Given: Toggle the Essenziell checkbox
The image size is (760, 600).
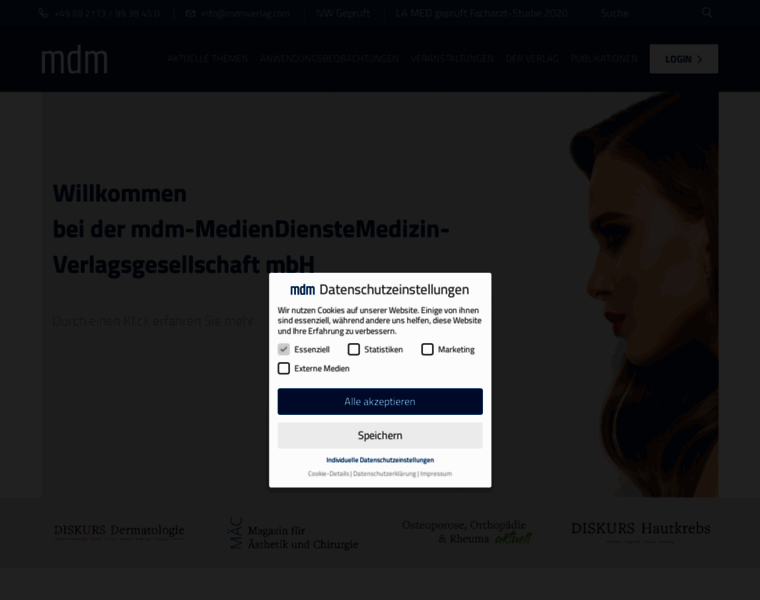Looking at the screenshot, I should (x=284, y=349).
